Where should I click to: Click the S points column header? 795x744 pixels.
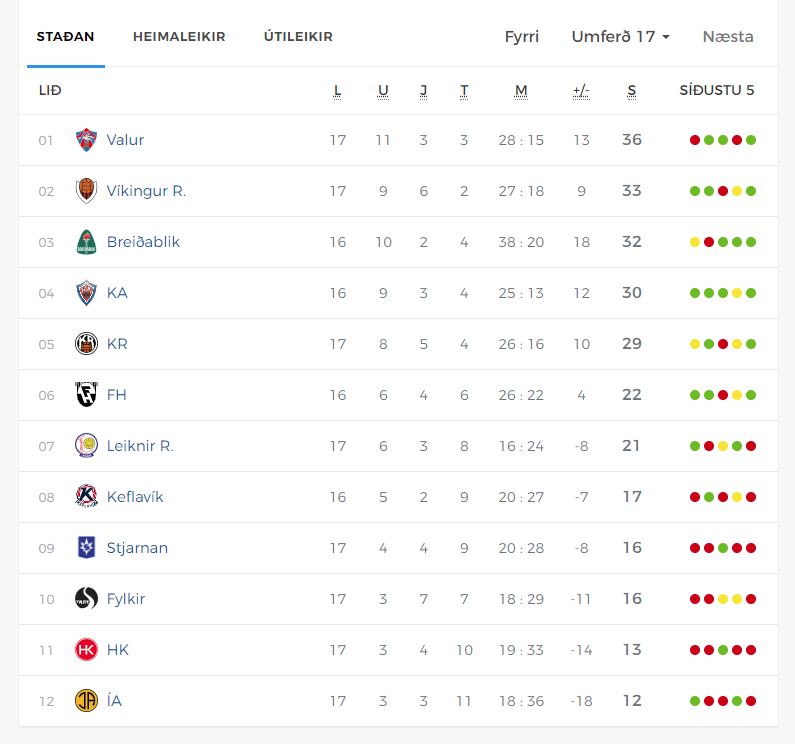[x=632, y=91]
